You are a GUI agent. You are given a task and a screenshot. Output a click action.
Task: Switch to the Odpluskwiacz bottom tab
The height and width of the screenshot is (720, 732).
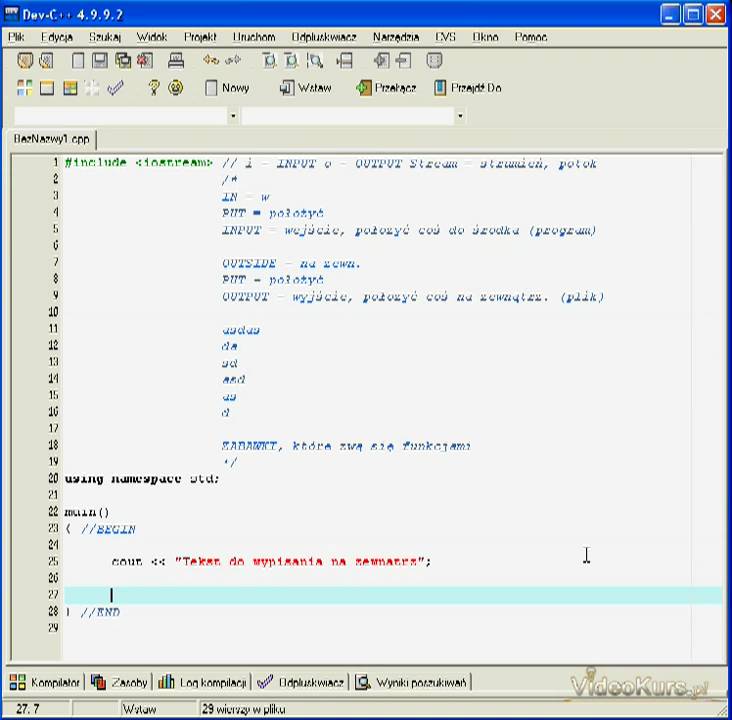301,682
